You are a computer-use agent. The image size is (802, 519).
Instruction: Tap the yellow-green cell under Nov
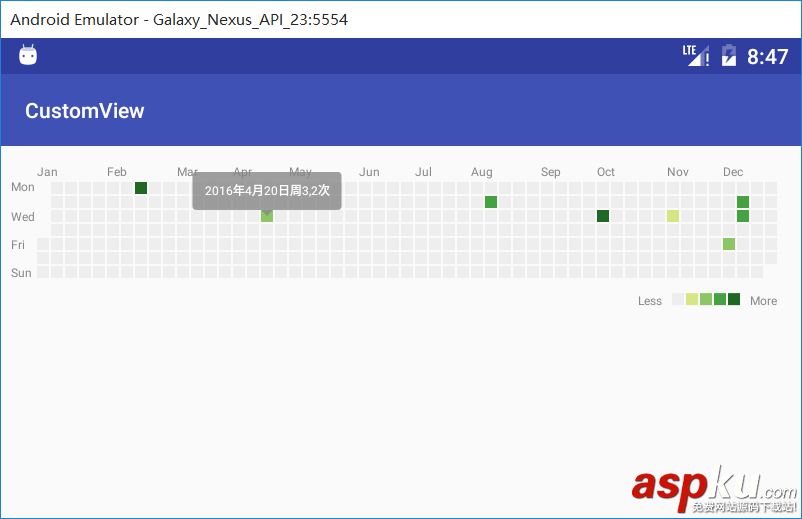pyautogui.click(x=673, y=216)
